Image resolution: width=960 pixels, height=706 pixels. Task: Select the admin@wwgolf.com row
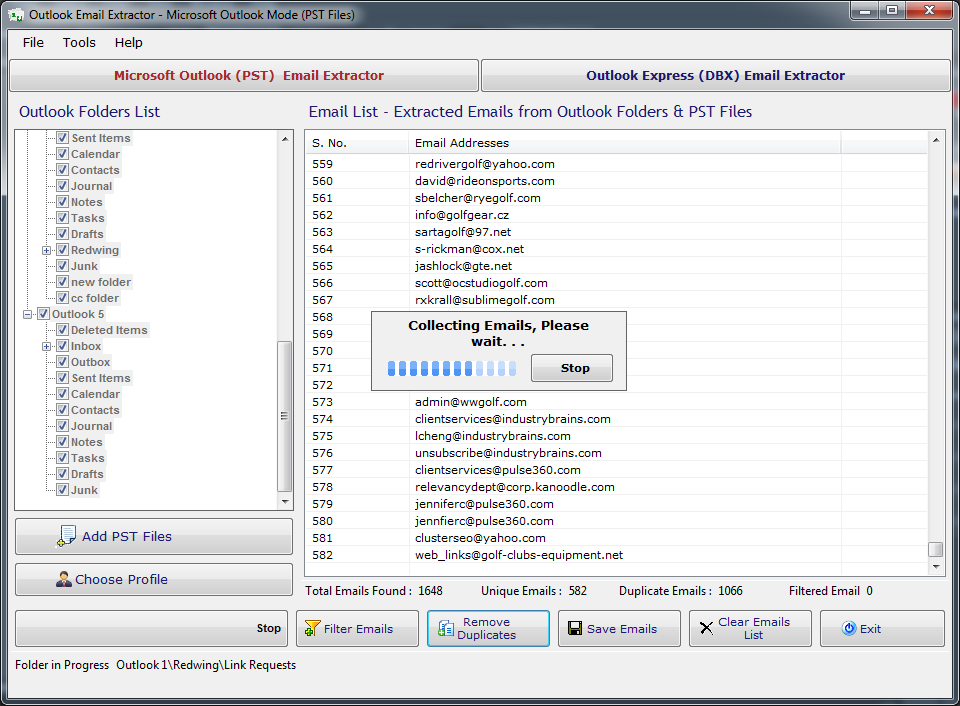617,402
